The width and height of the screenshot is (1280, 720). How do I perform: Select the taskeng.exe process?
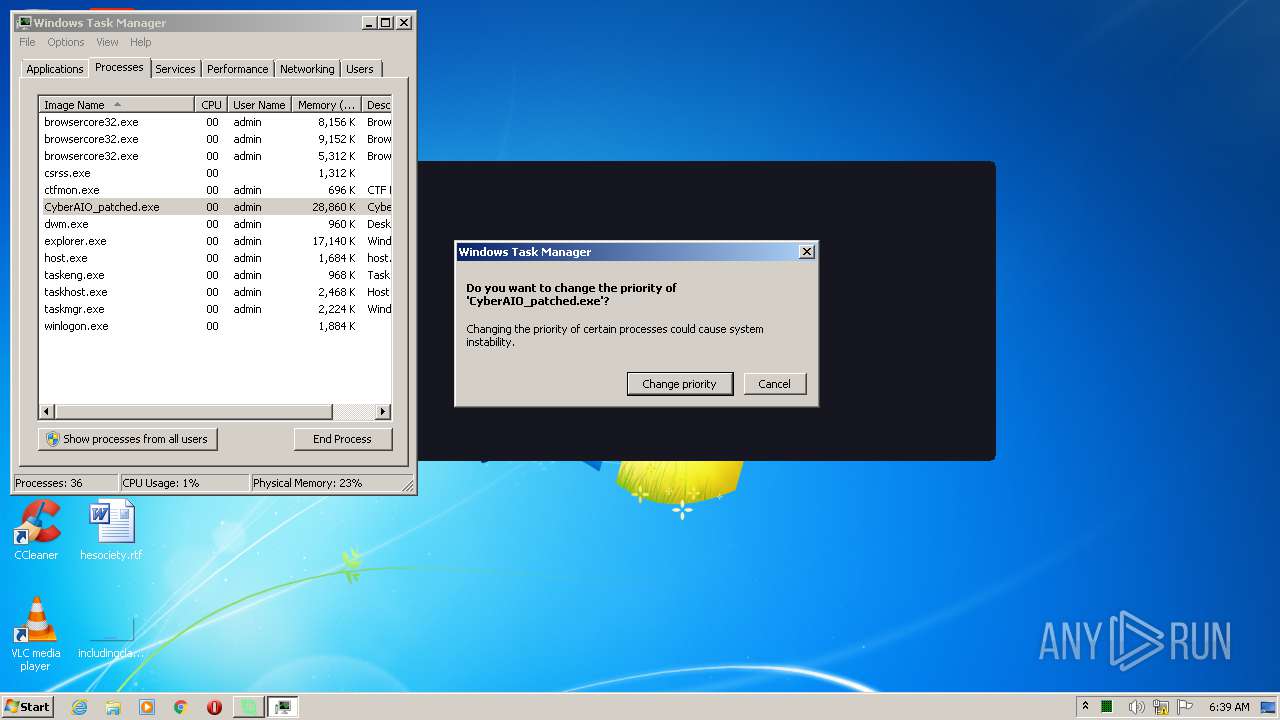point(215,275)
